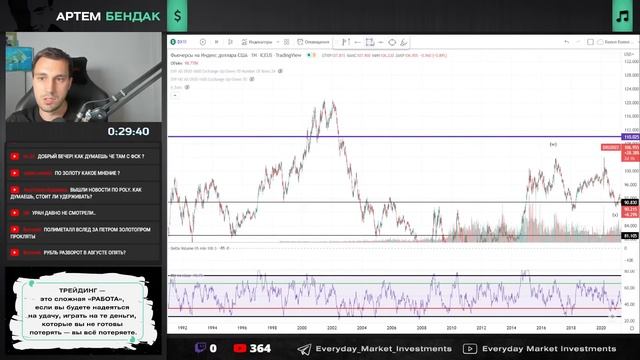This screenshot has height=360, width=640.
Task: Click chat message about Polymetal and Petropavlovsk
Action: coord(83,232)
